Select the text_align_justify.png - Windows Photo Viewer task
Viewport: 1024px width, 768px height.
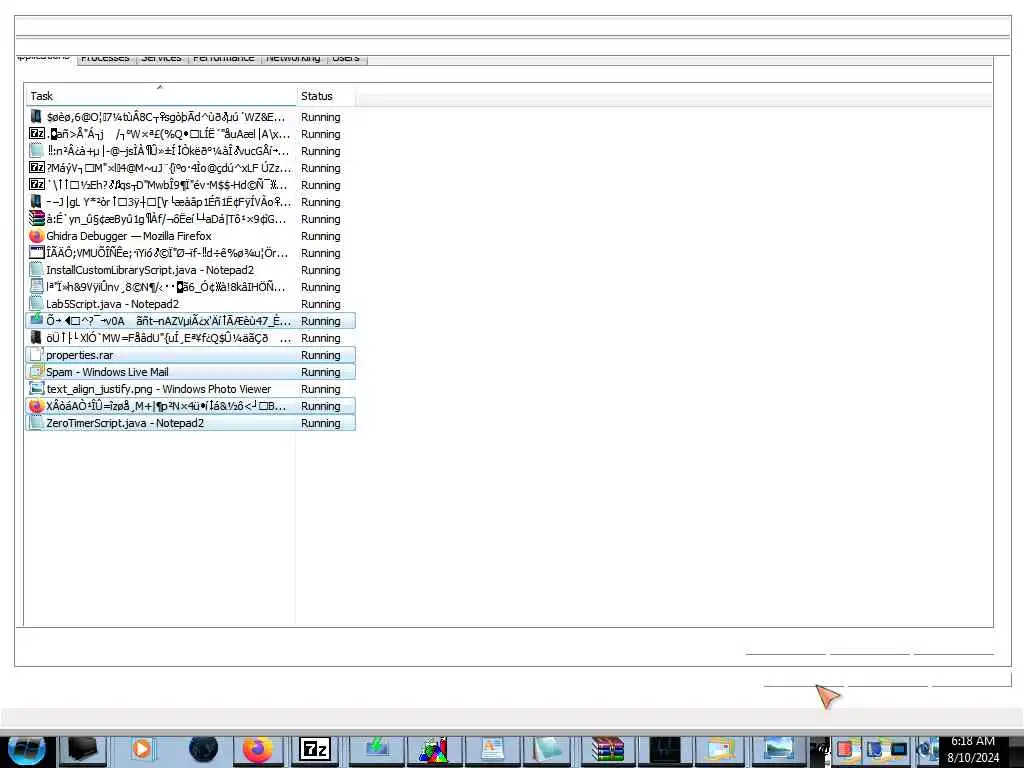(x=191, y=389)
